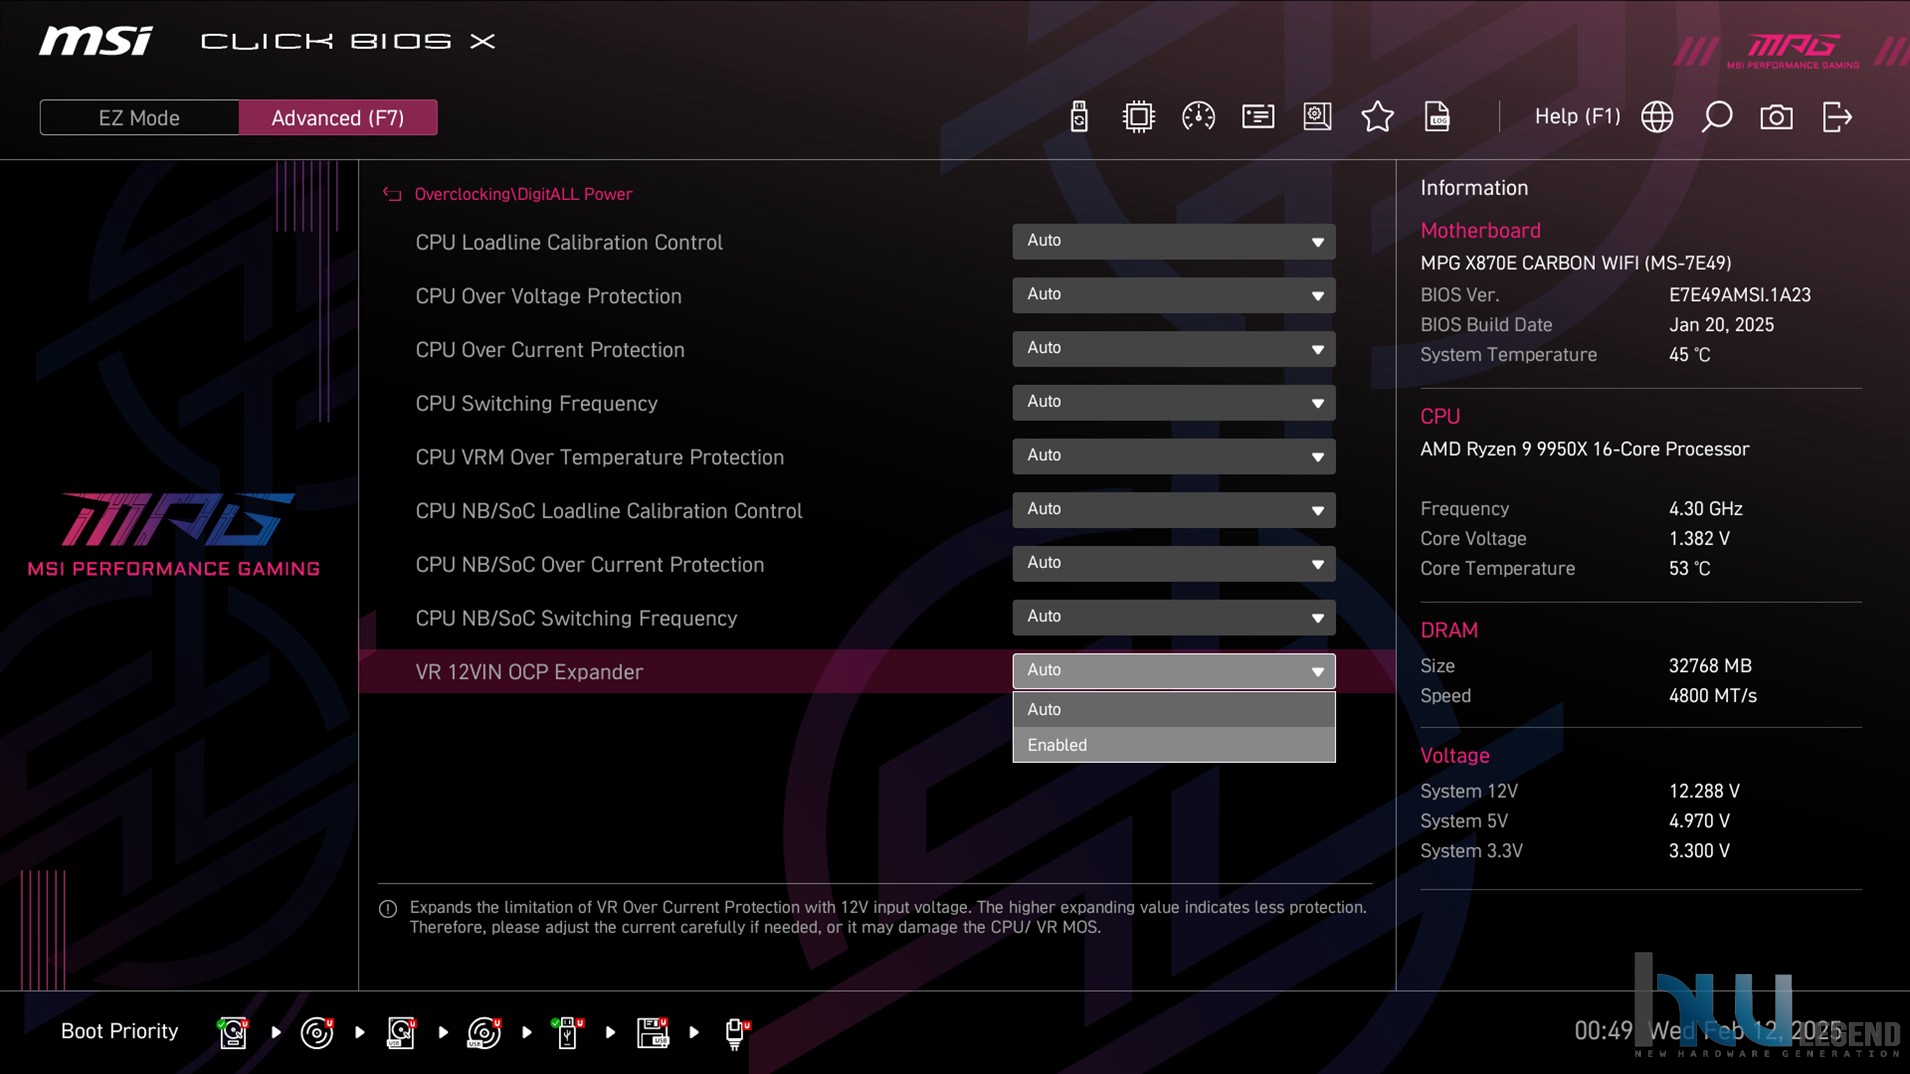The height and width of the screenshot is (1074, 1910).
Task: Click DRAM speed 4800 MT/s value
Action: 1712,696
